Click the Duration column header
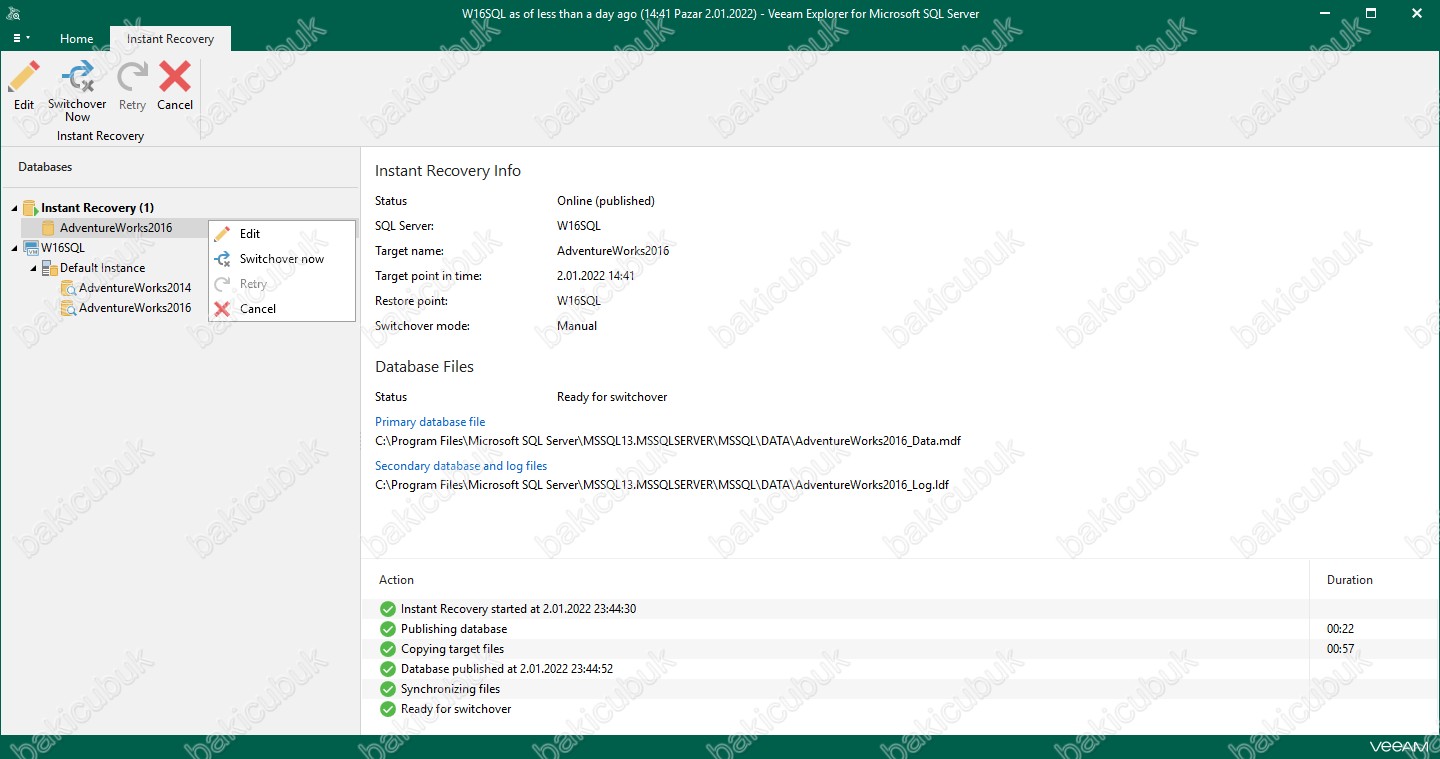1440x759 pixels. 1349,580
